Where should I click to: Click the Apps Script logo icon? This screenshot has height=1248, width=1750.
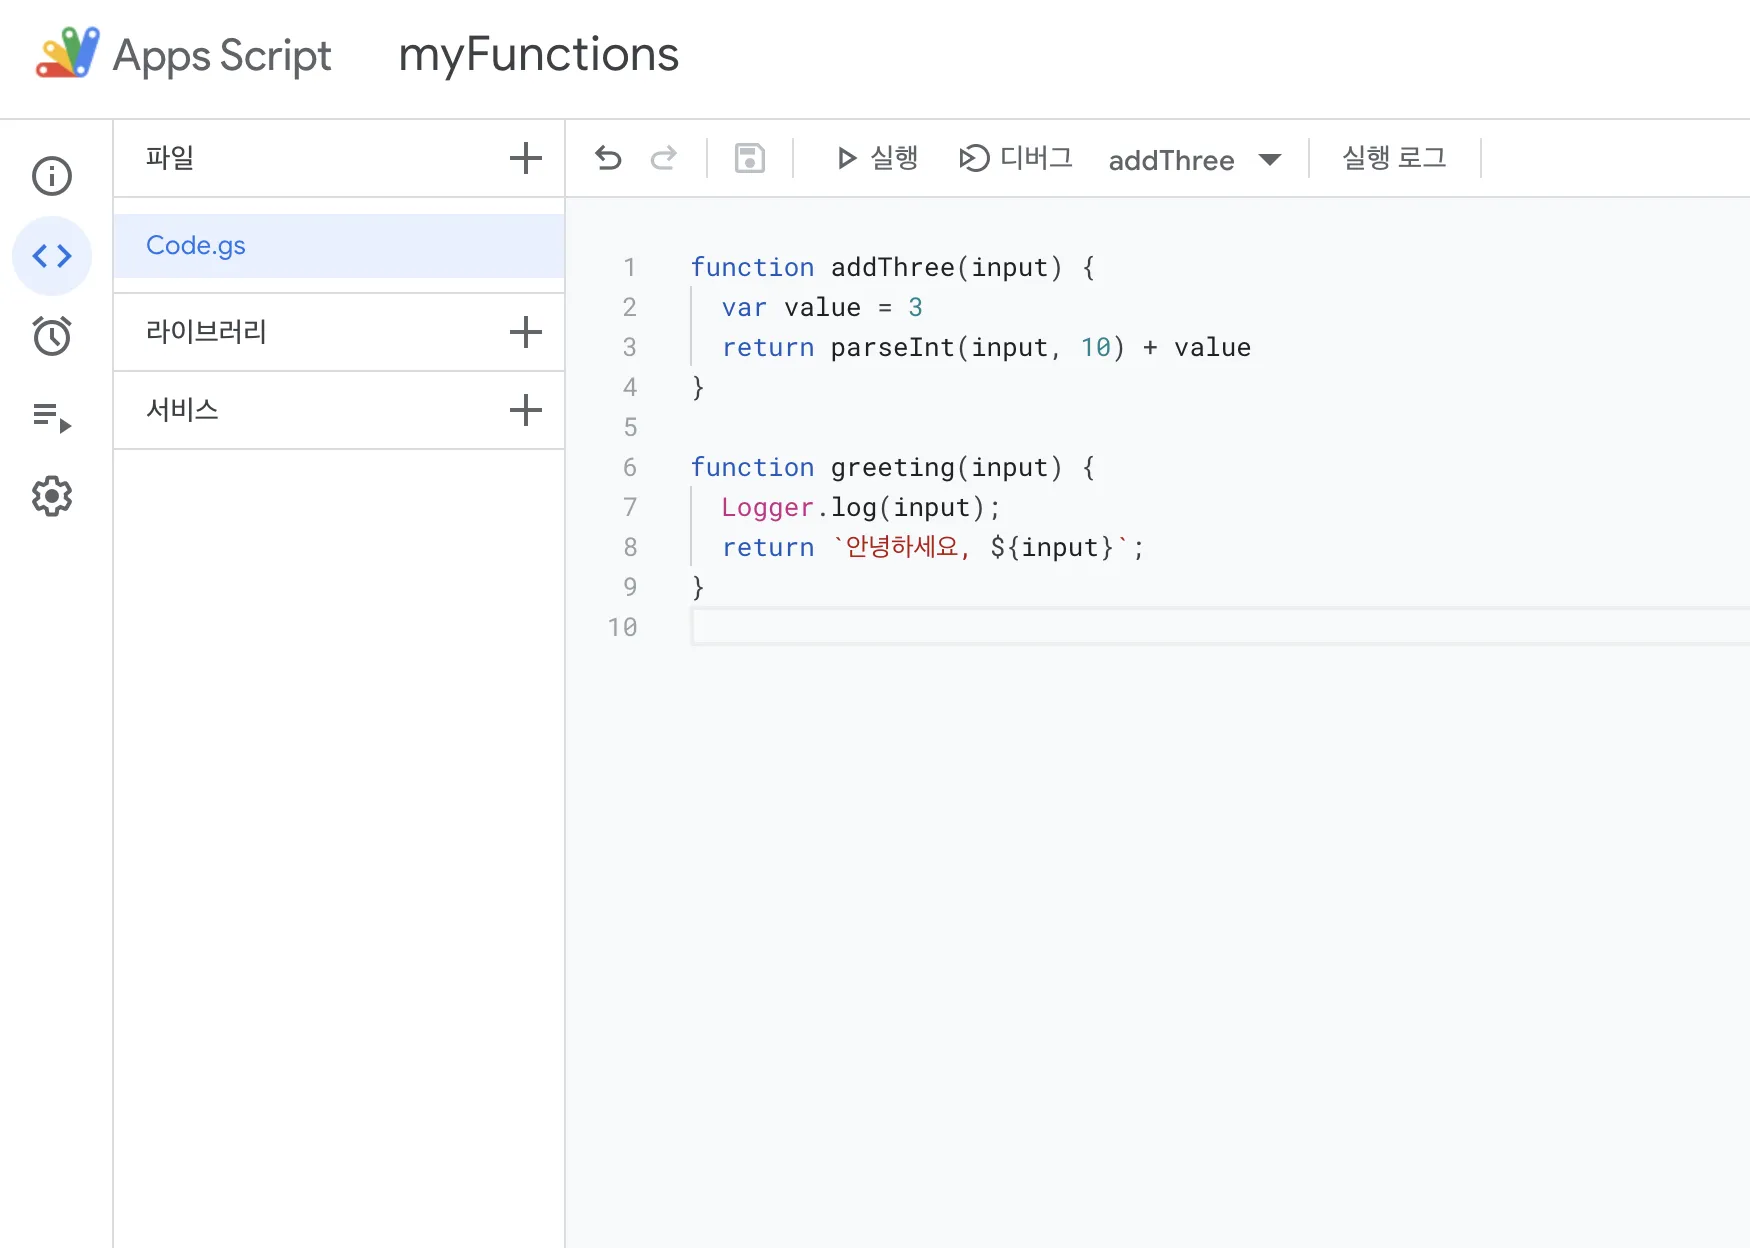(67, 54)
